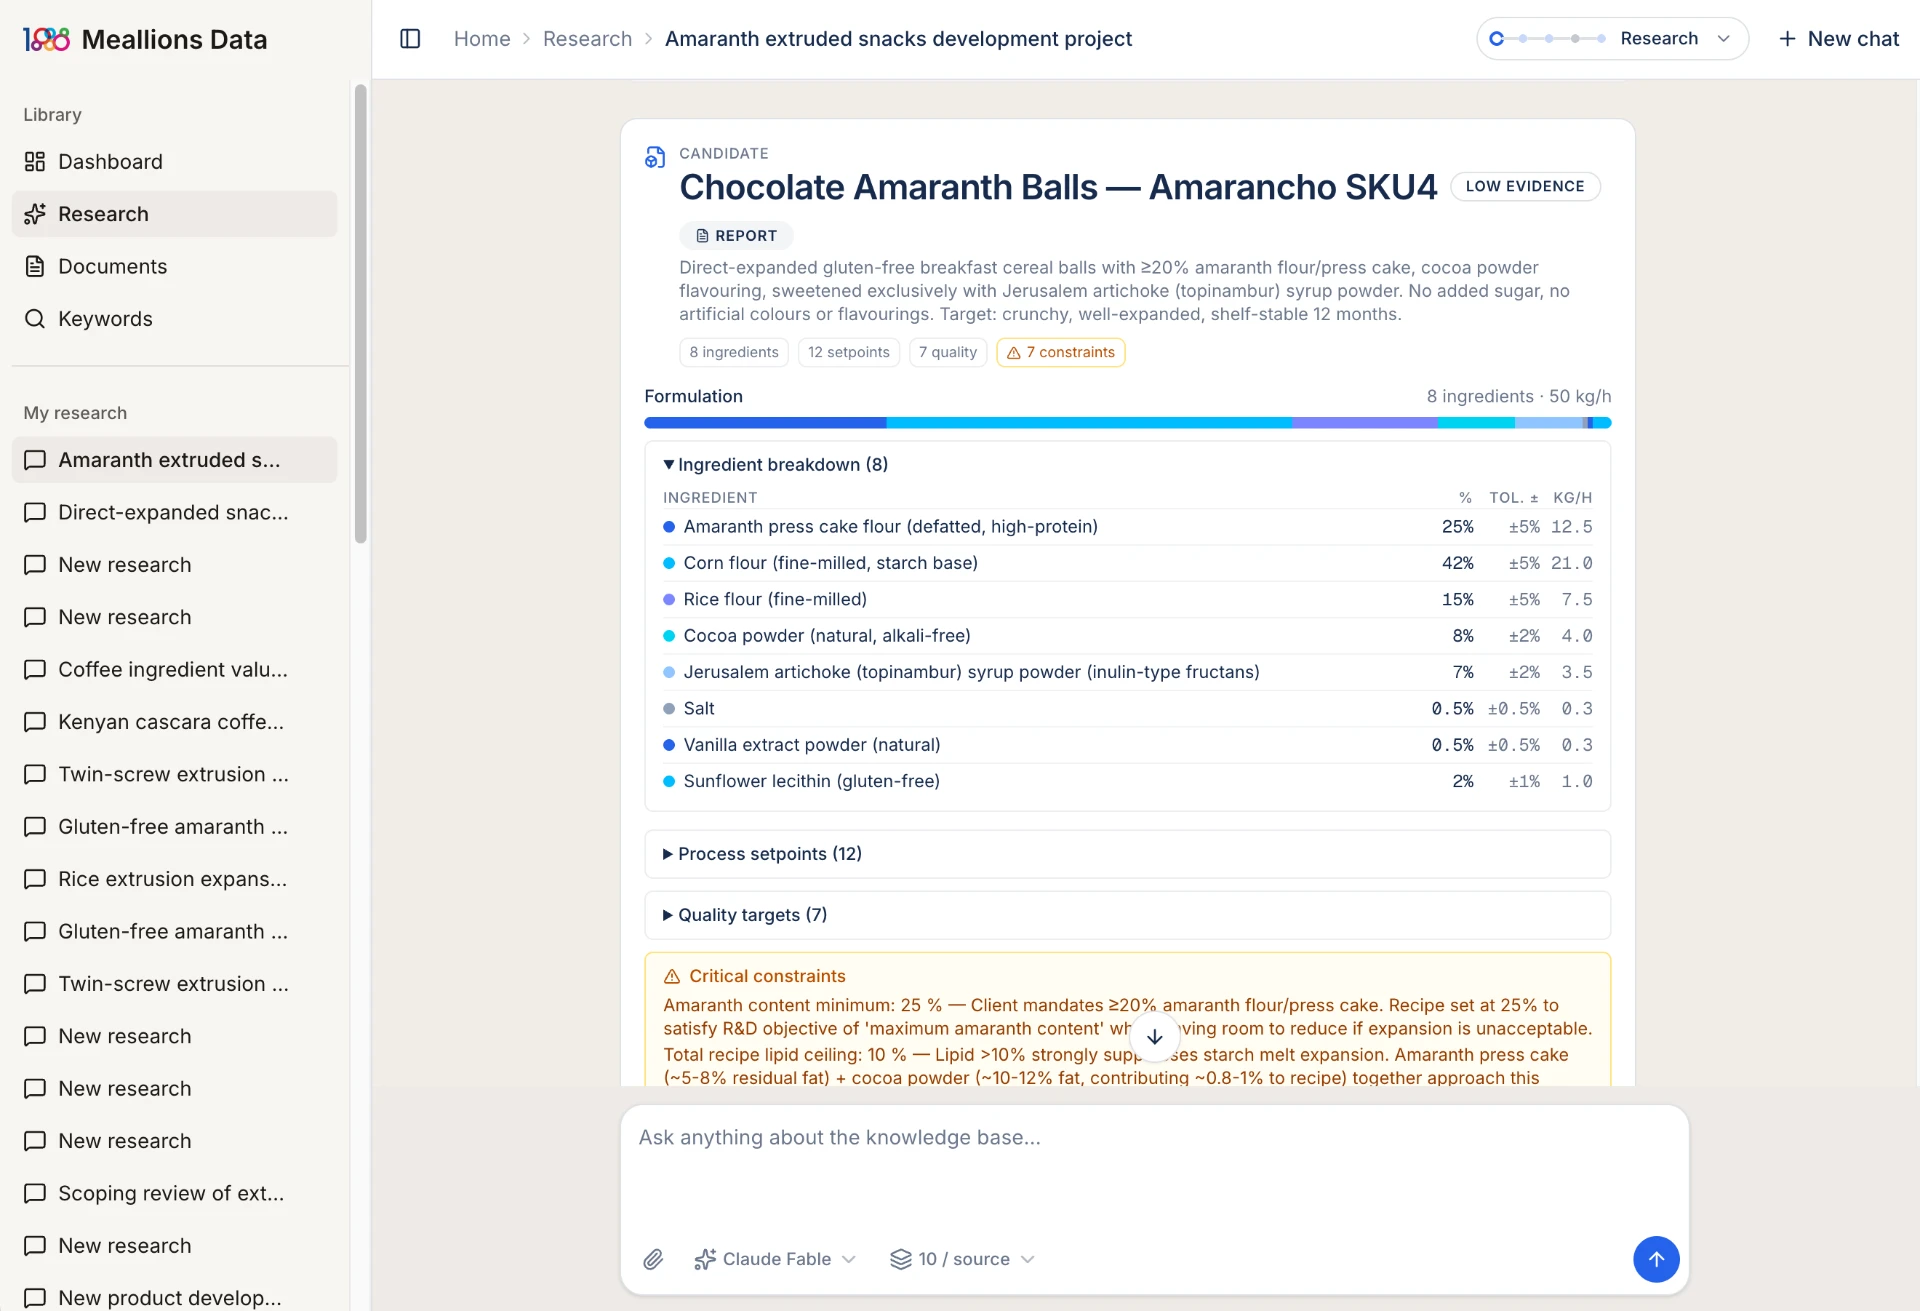This screenshot has width=1920, height=1311.
Task: Click chat icon beside Amaranth extruded s...
Action: 35,460
